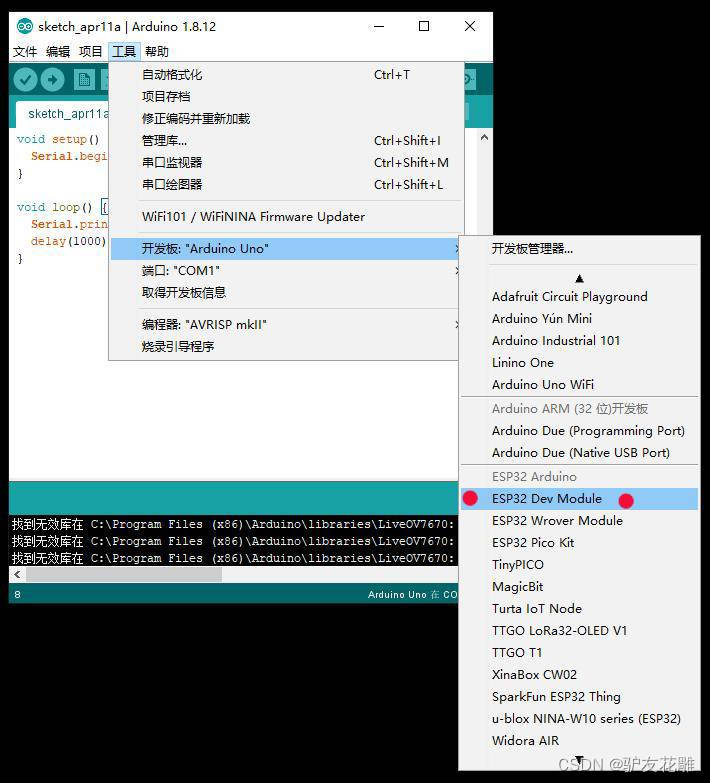Click the console horizontal scrollbar thumb
This screenshot has height=783, width=710.
pyautogui.click(x=124, y=574)
